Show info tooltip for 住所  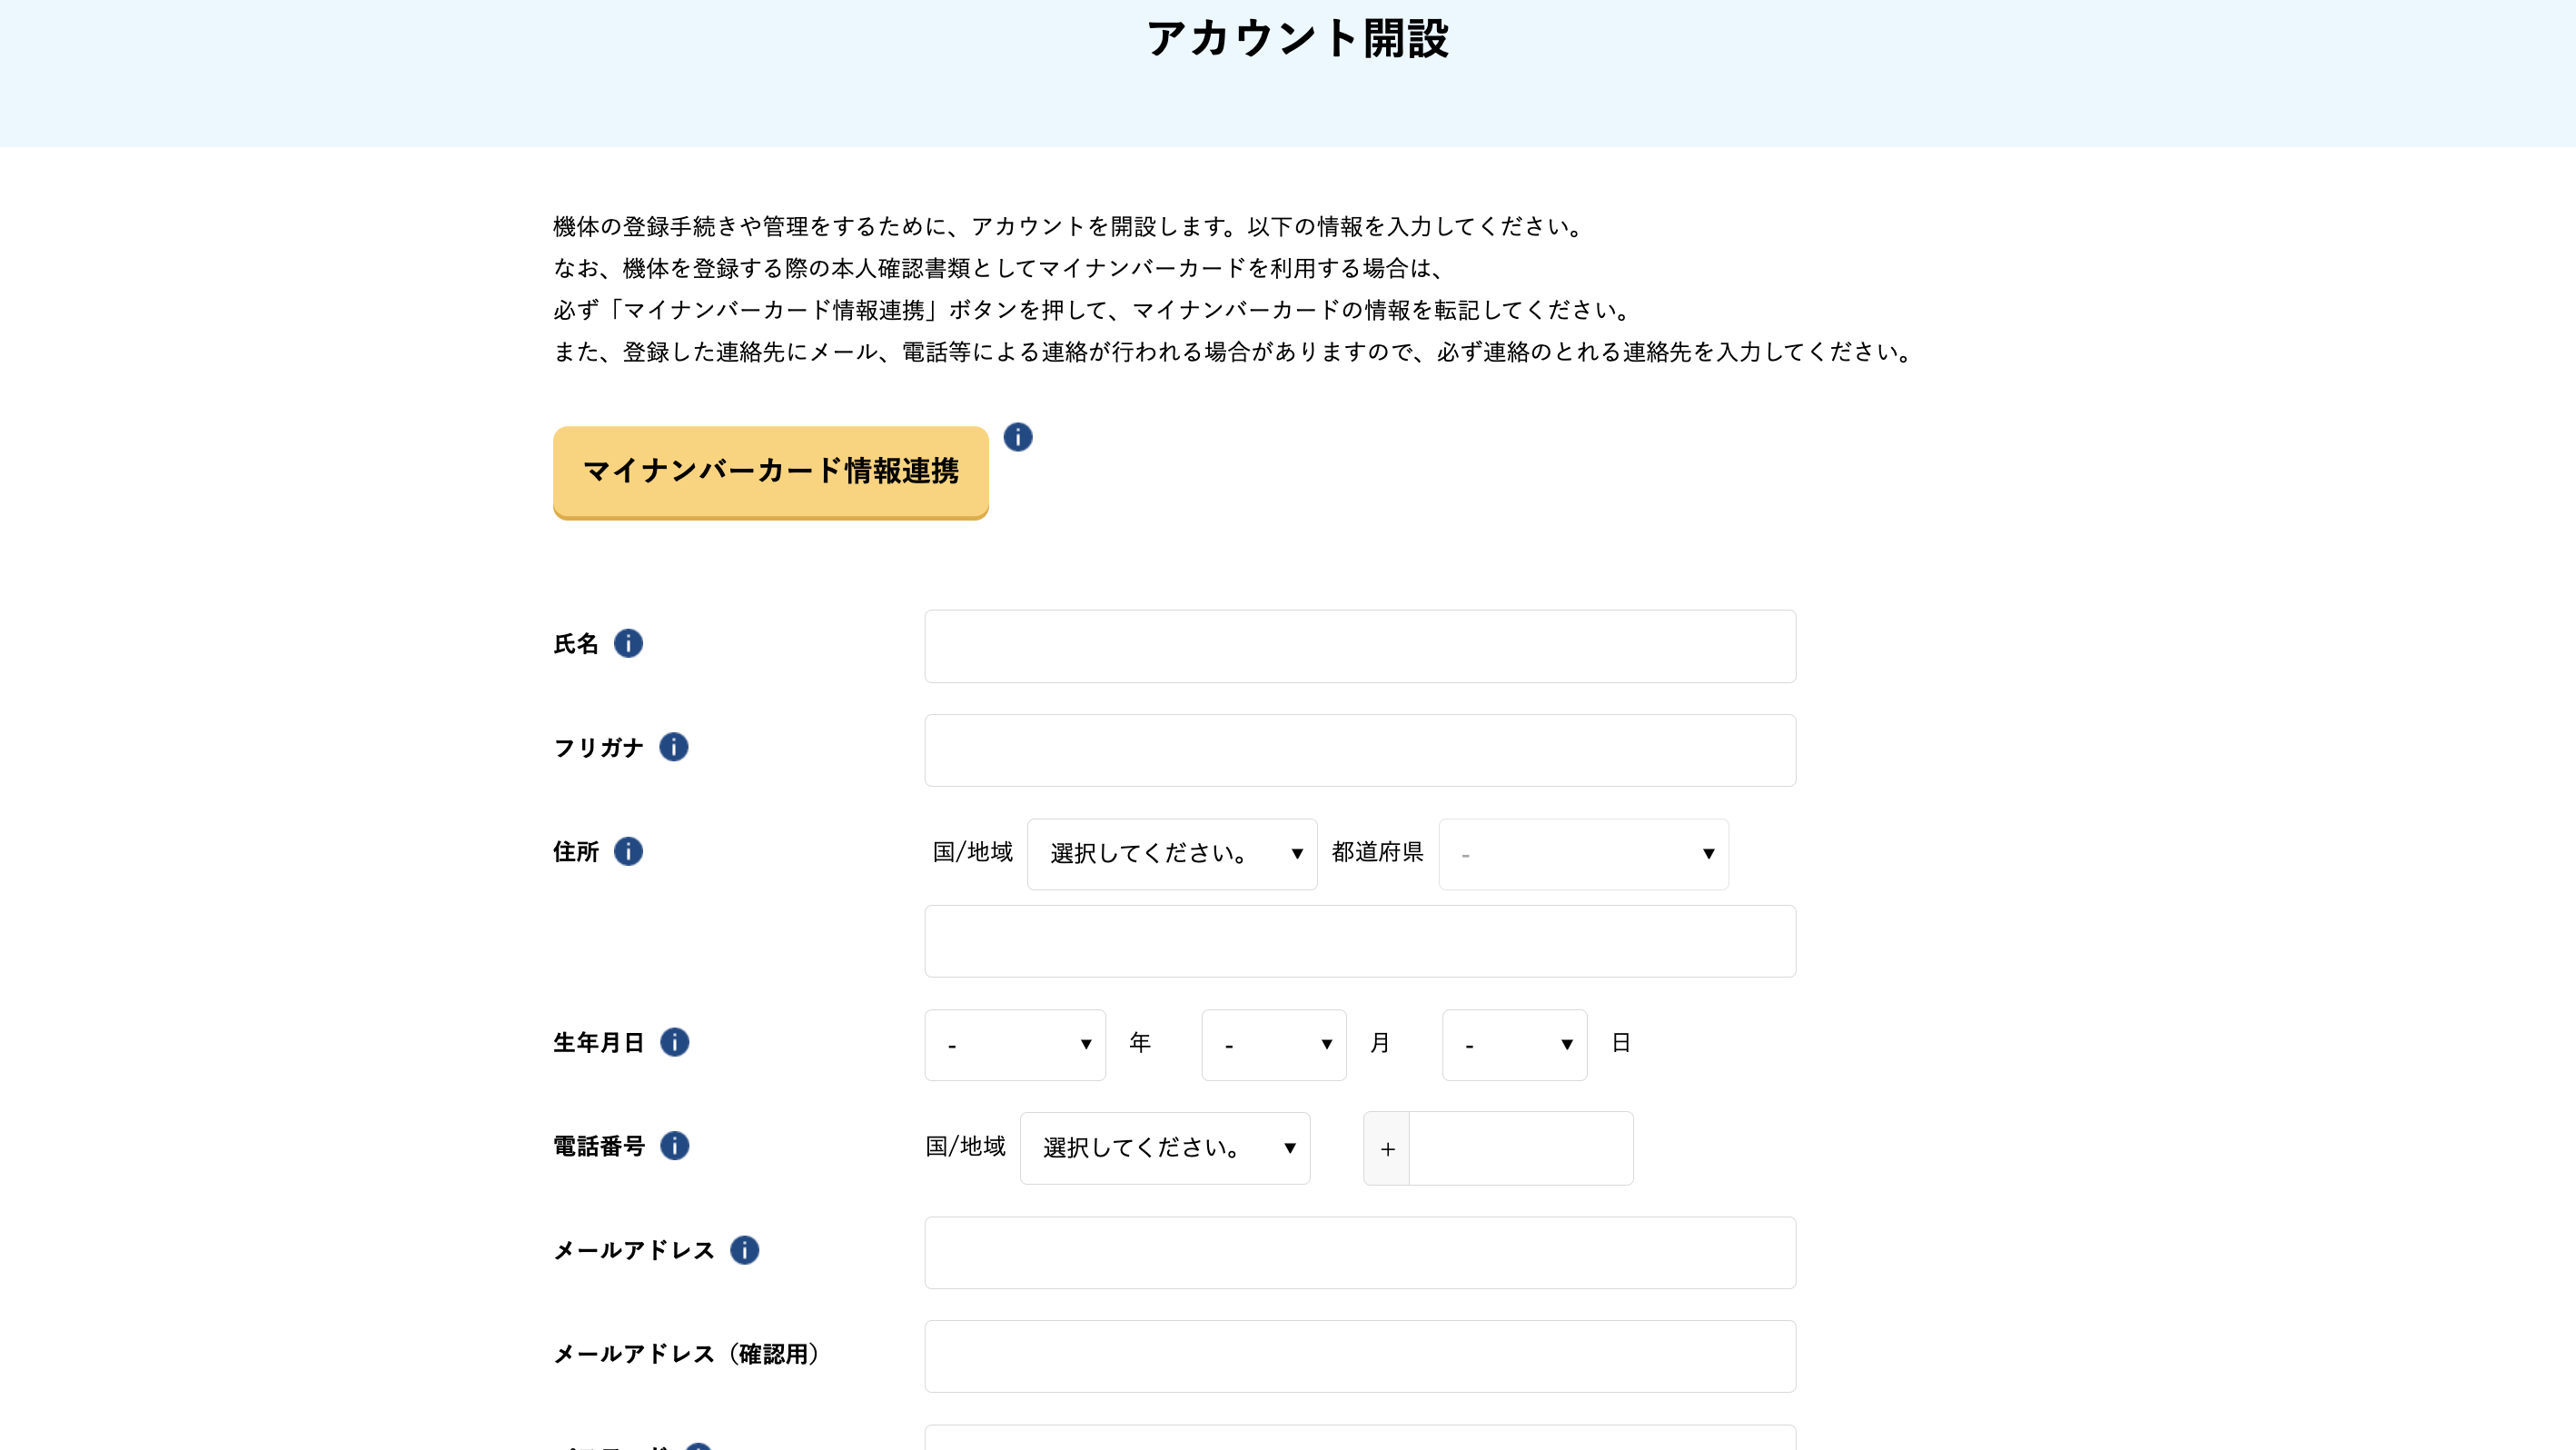(628, 851)
